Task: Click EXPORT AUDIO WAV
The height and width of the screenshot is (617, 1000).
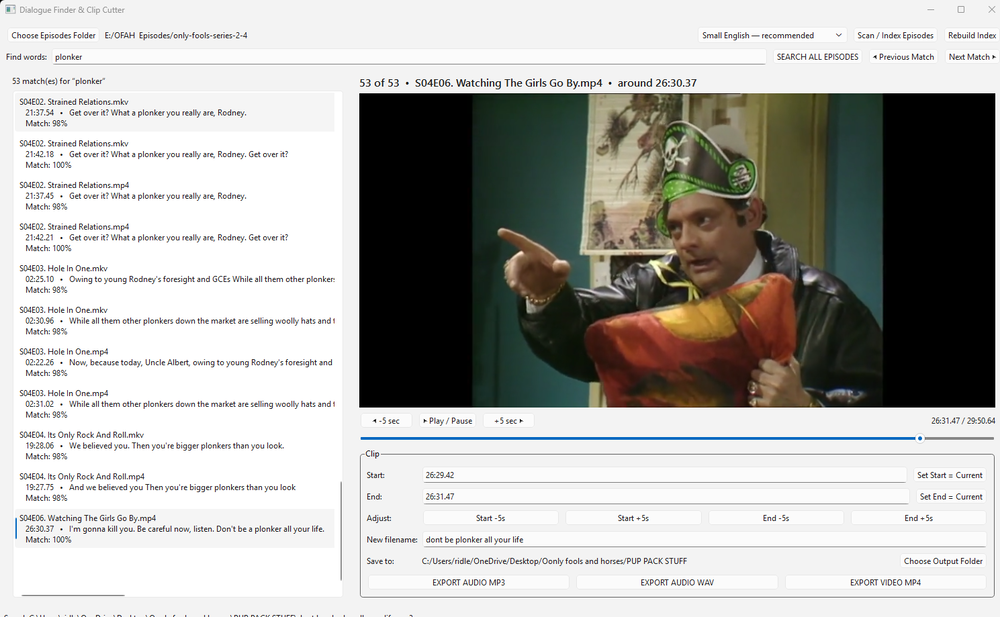Action: [677, 582]
